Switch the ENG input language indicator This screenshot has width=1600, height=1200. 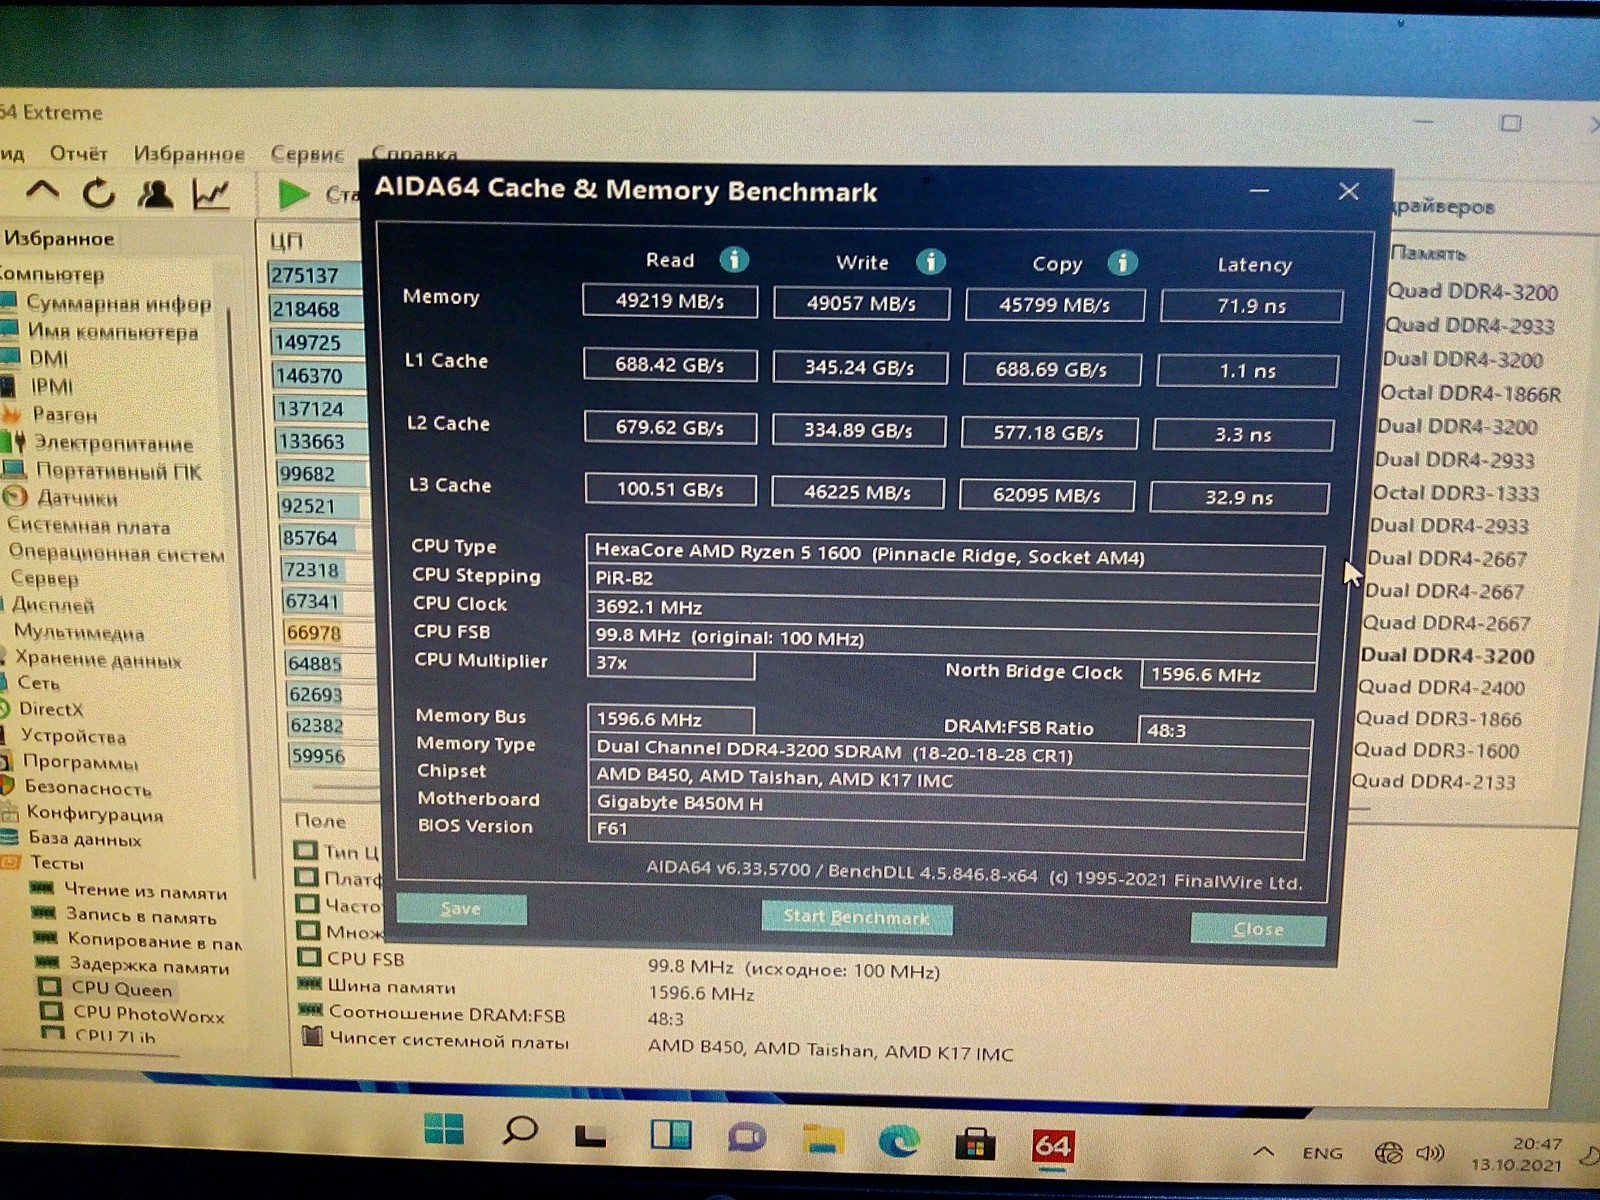pos(1322,1153)
